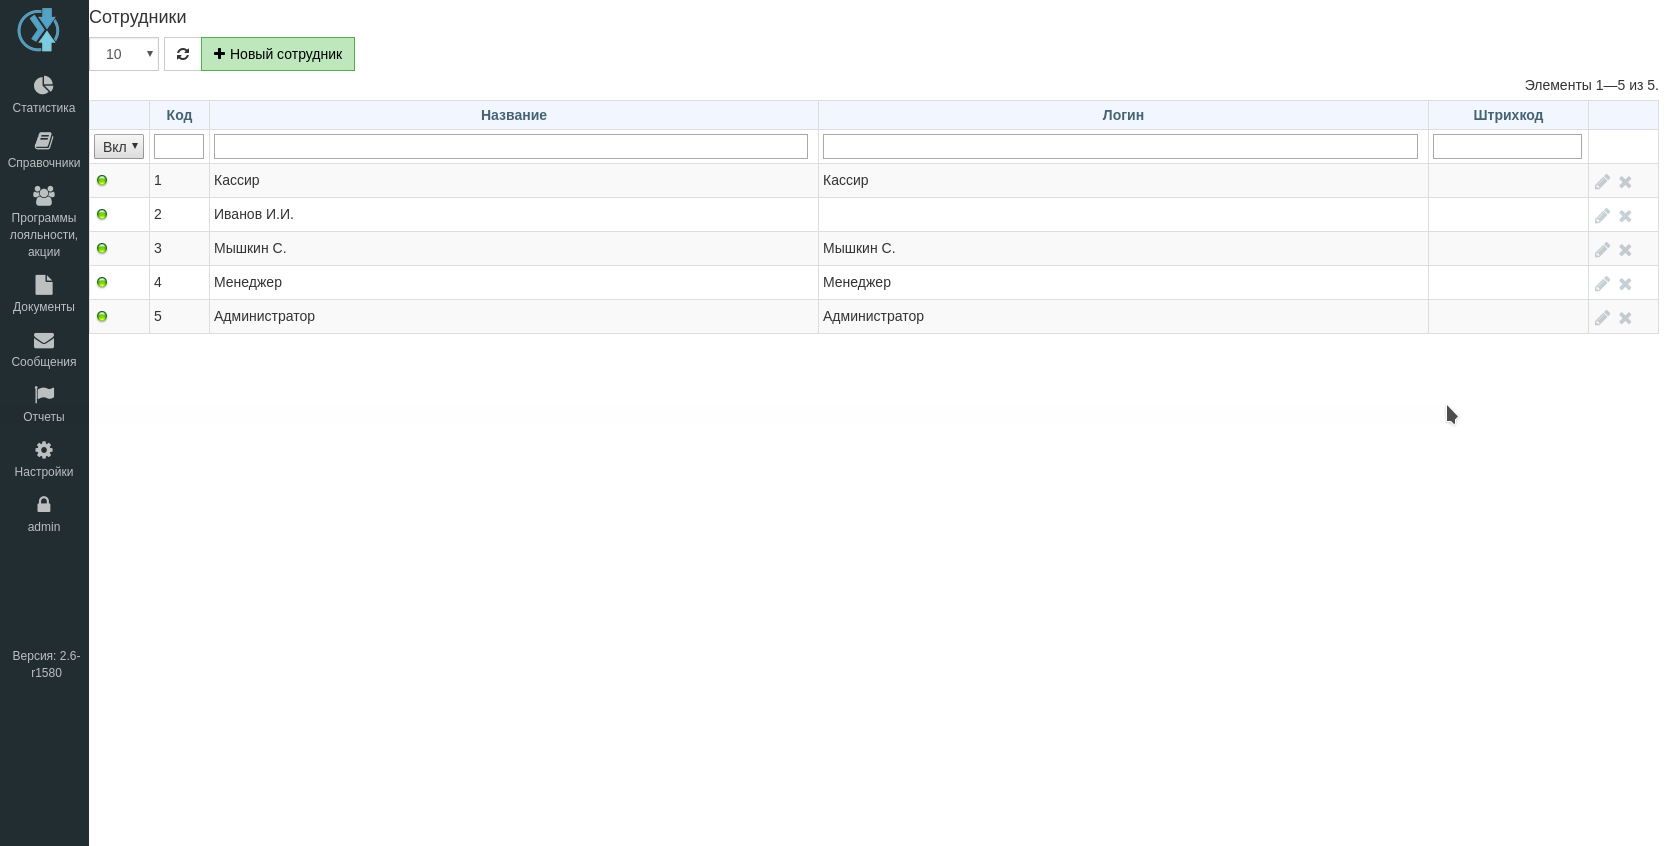Delete the Иванов И.И. employee

(x=1625, y=216)
